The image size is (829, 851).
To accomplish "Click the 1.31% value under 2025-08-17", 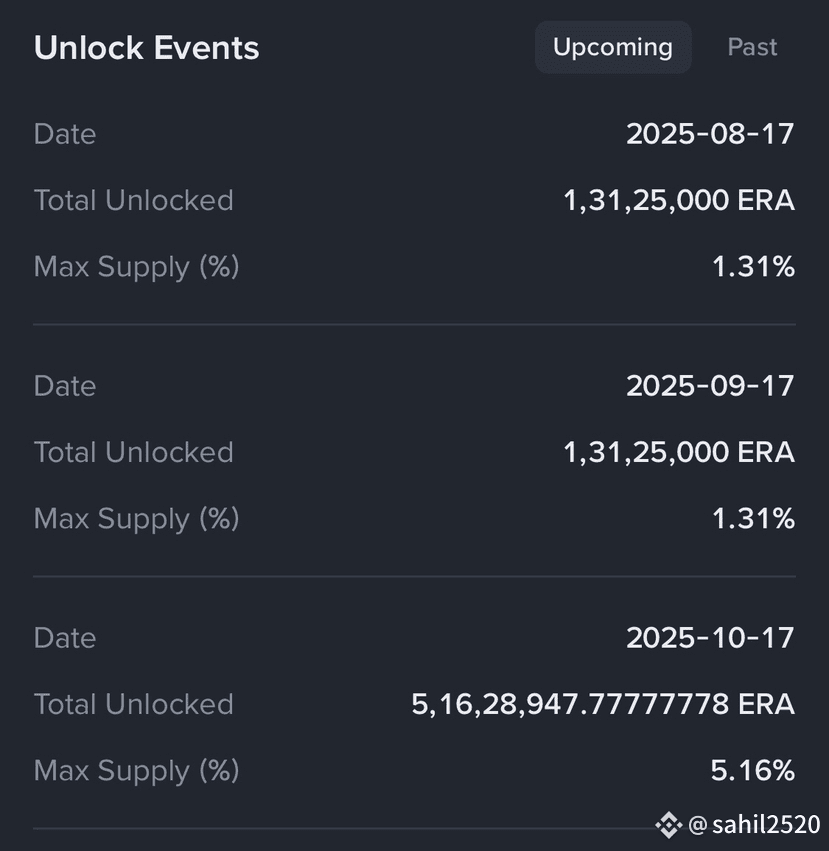I will 754,266.
